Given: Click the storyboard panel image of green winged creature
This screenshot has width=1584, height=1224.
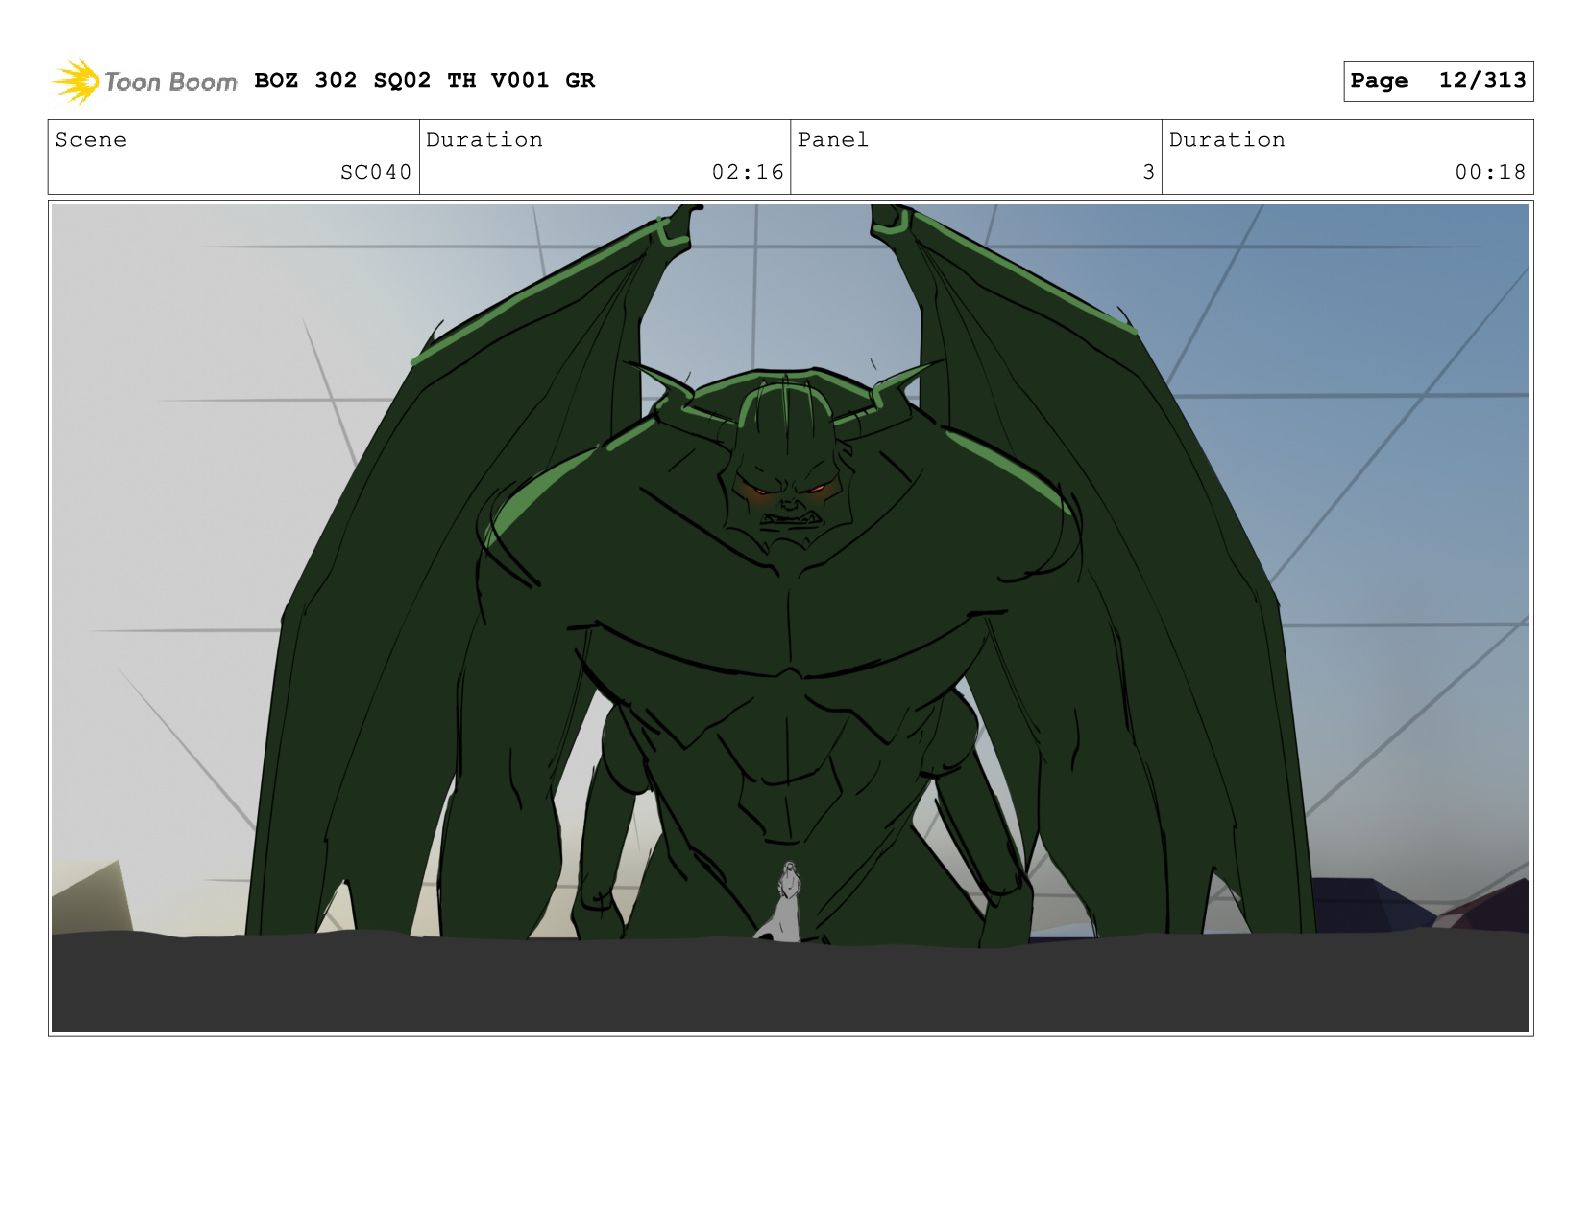Looking at the screenshot, I should (790, 618).
